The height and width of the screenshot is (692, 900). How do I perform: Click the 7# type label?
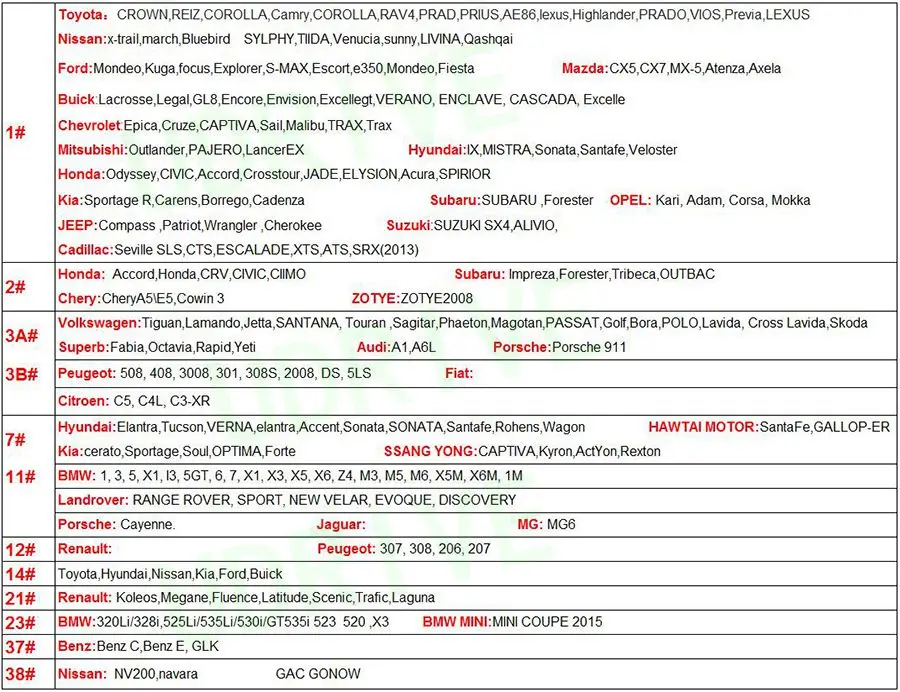15,440
